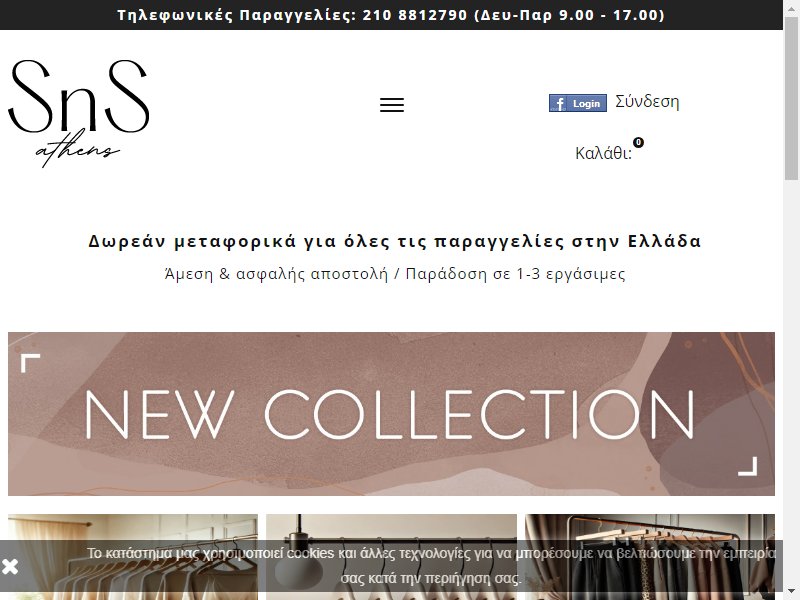Go home via the SnS athens logo
Image resolution: width=800 pixels, height=600 pixels.
coord(79,113)
